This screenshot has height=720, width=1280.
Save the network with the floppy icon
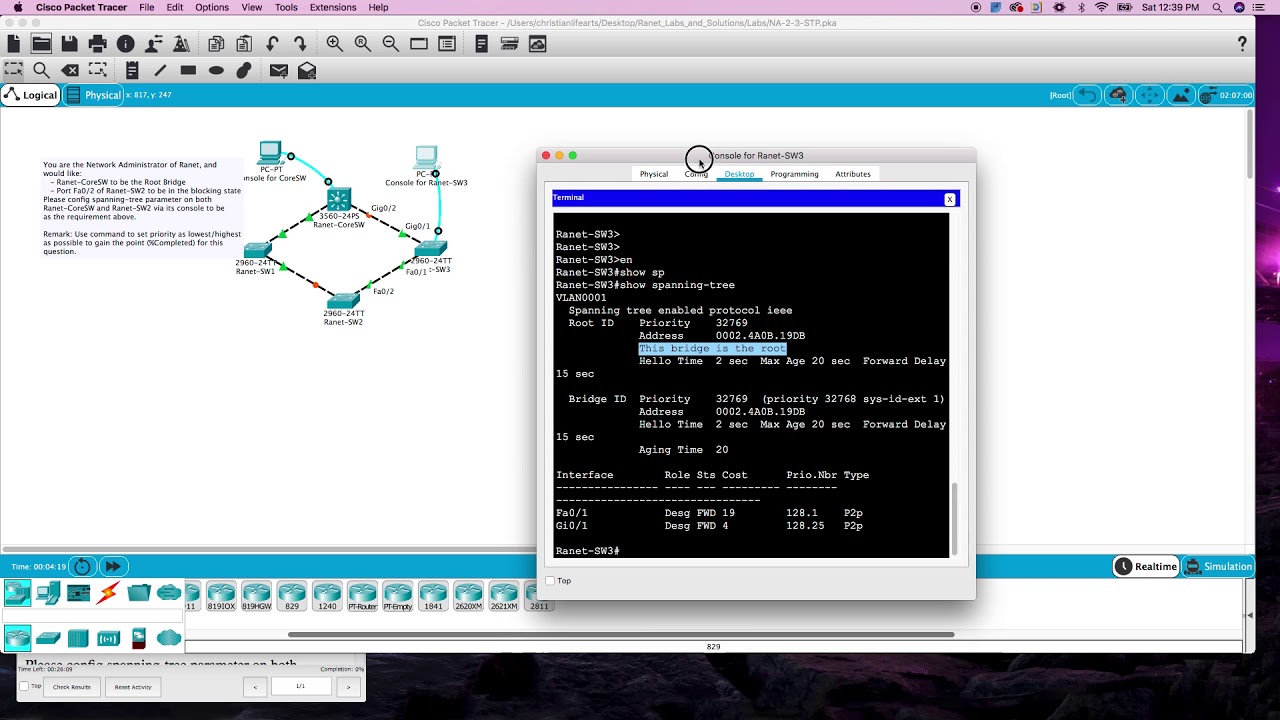tap(69, 44)
